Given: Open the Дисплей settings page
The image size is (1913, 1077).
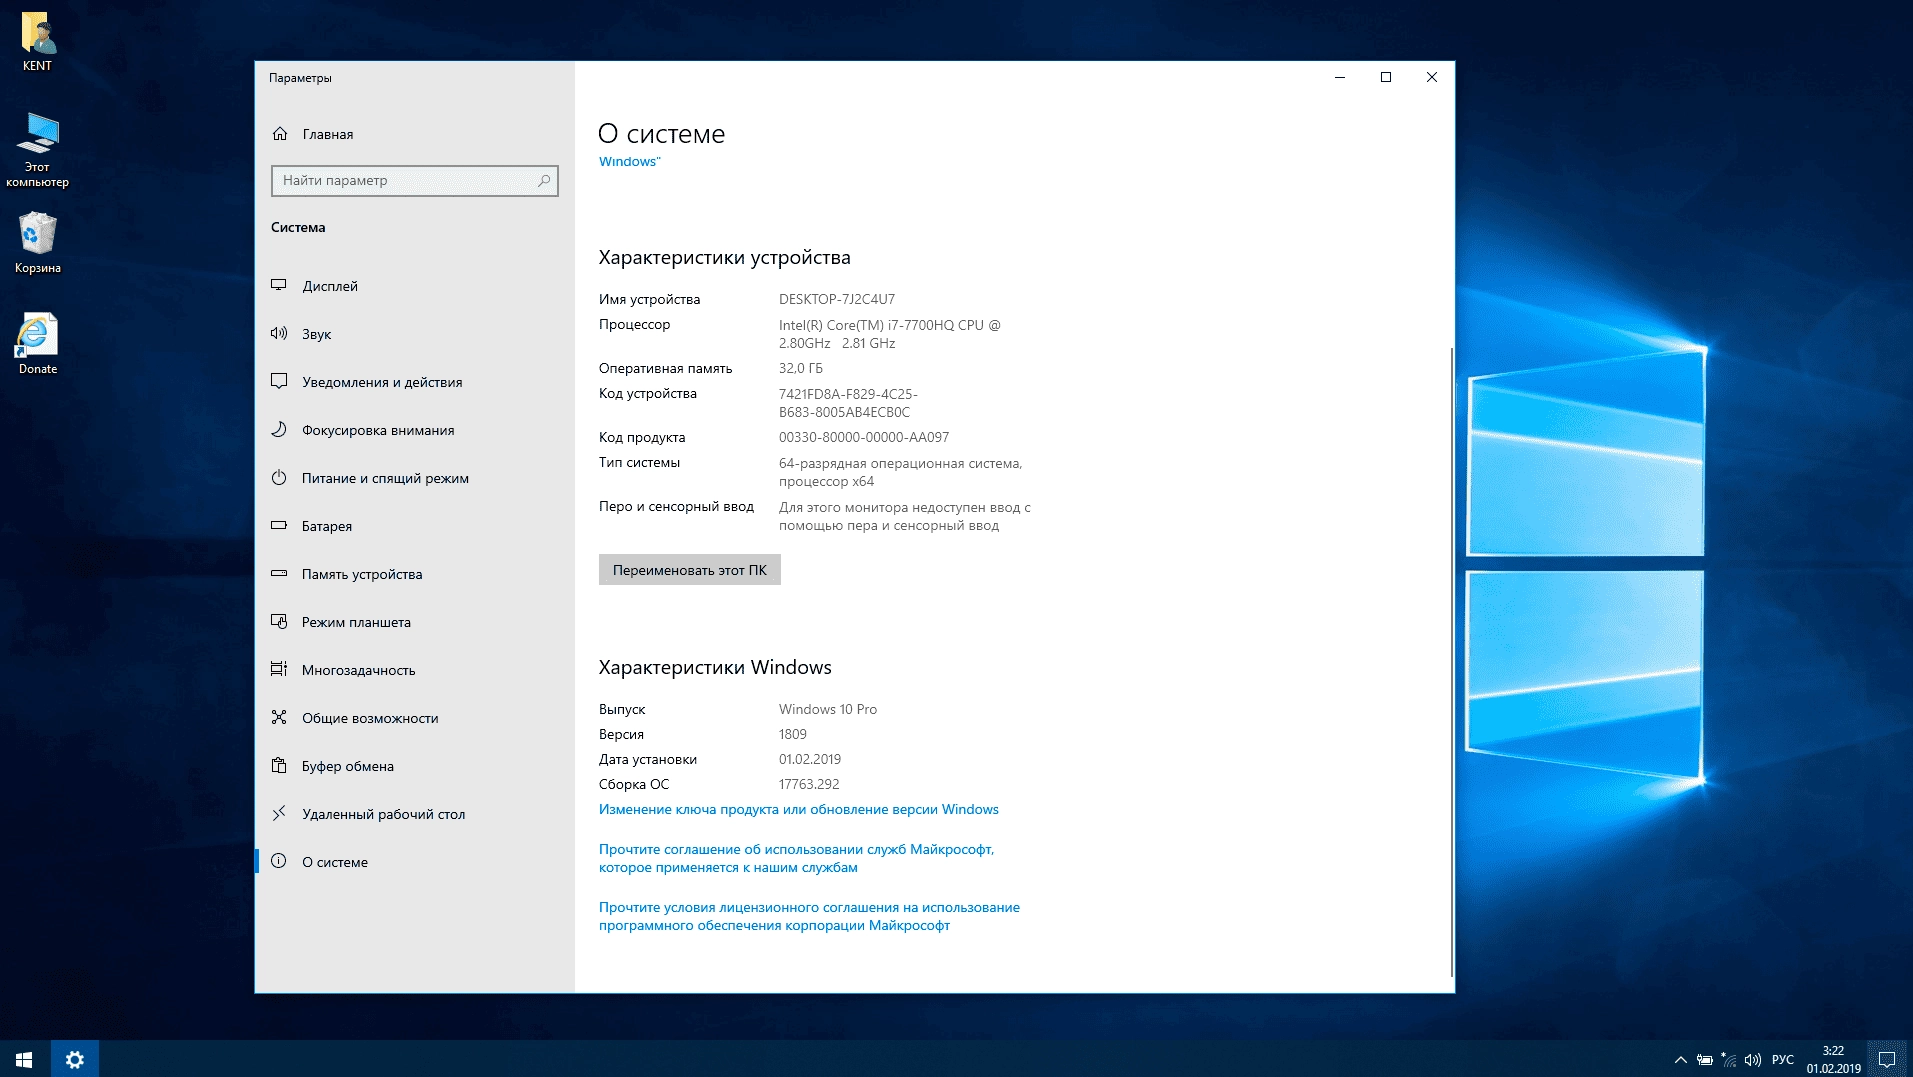Looking at the screenshot, I should pos(415,286).
